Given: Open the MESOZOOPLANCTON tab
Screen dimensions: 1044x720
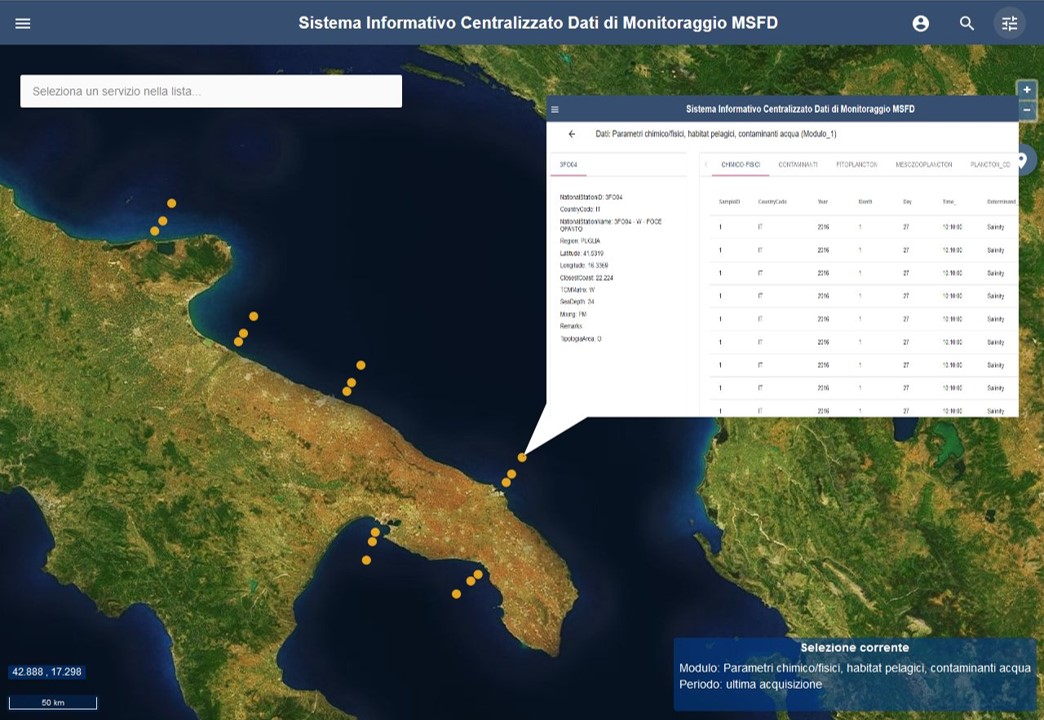Looking at the screenshot, I should (x=923, y=164).
